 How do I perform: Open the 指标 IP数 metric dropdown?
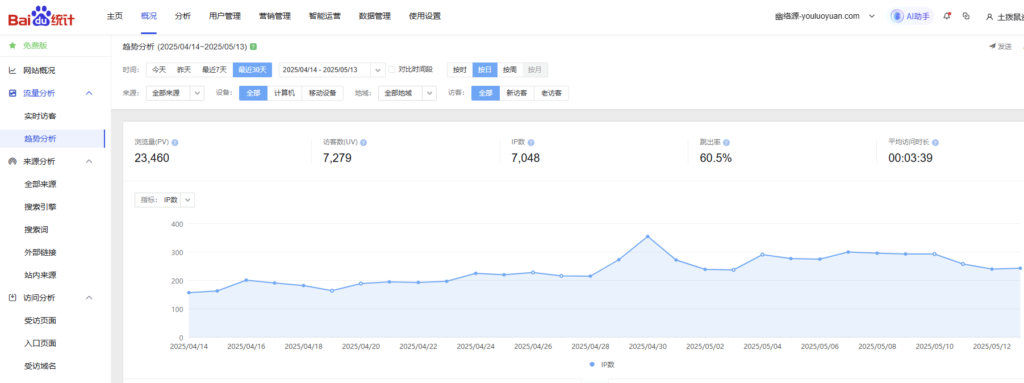[x=164, y=200]
